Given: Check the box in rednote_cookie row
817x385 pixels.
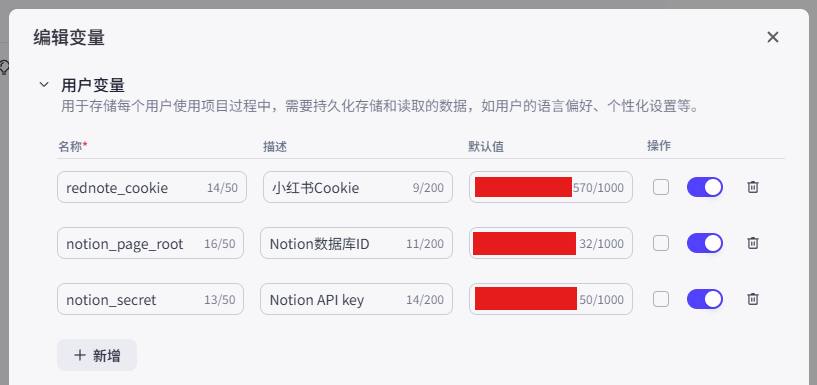Looking at the screenshot, I should tap(661, 187).
